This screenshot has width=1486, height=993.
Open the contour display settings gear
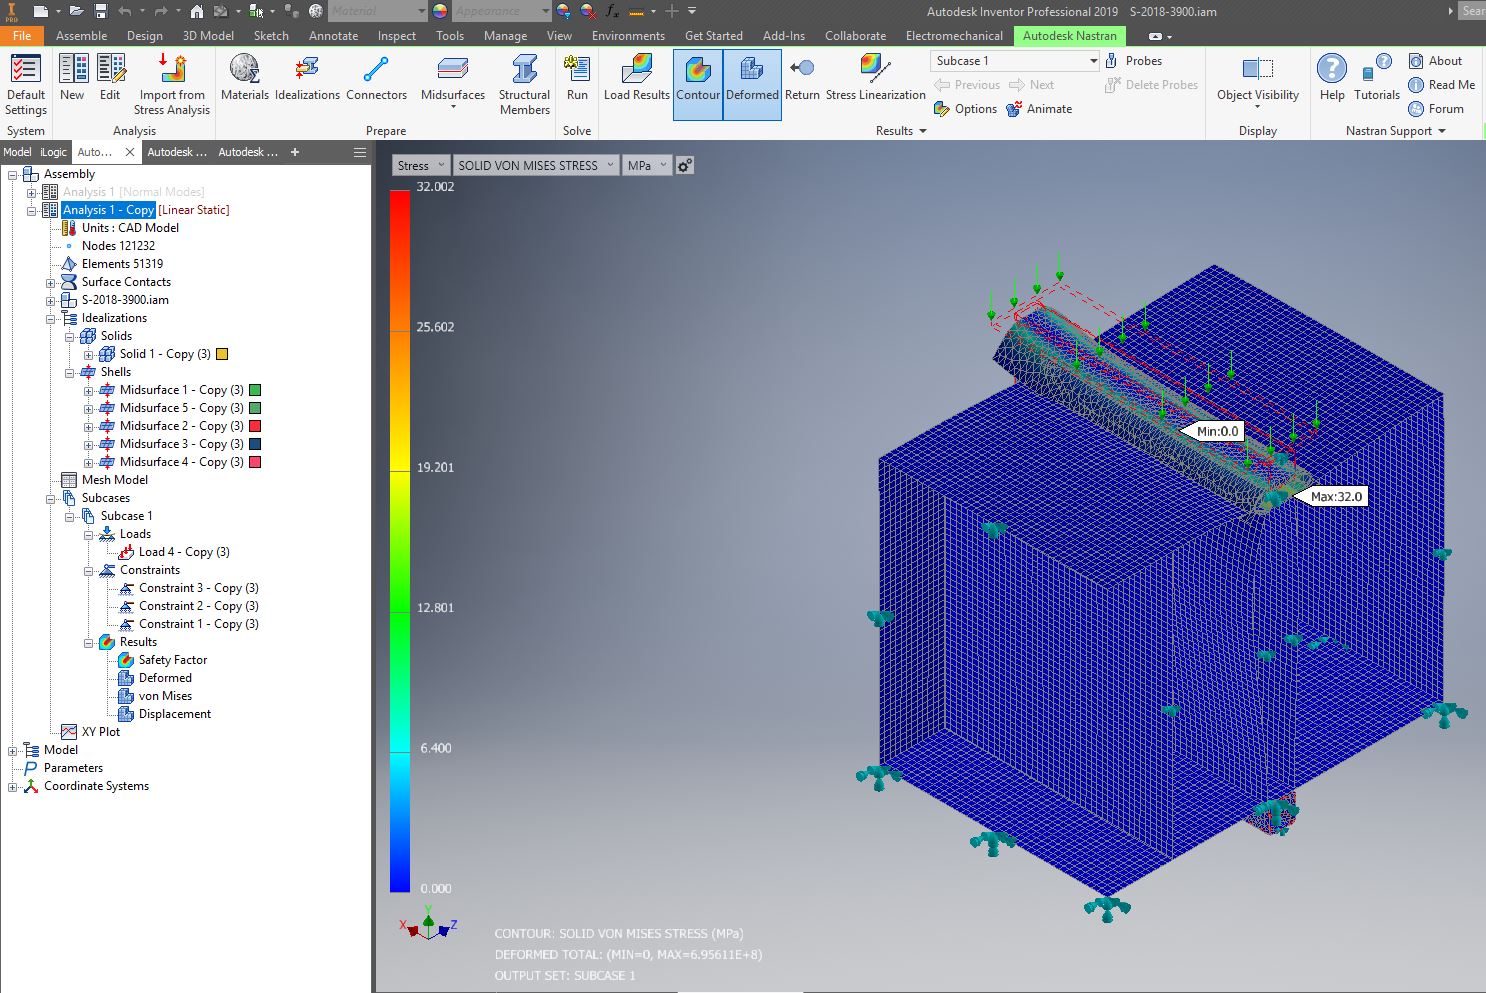(683, 164)
